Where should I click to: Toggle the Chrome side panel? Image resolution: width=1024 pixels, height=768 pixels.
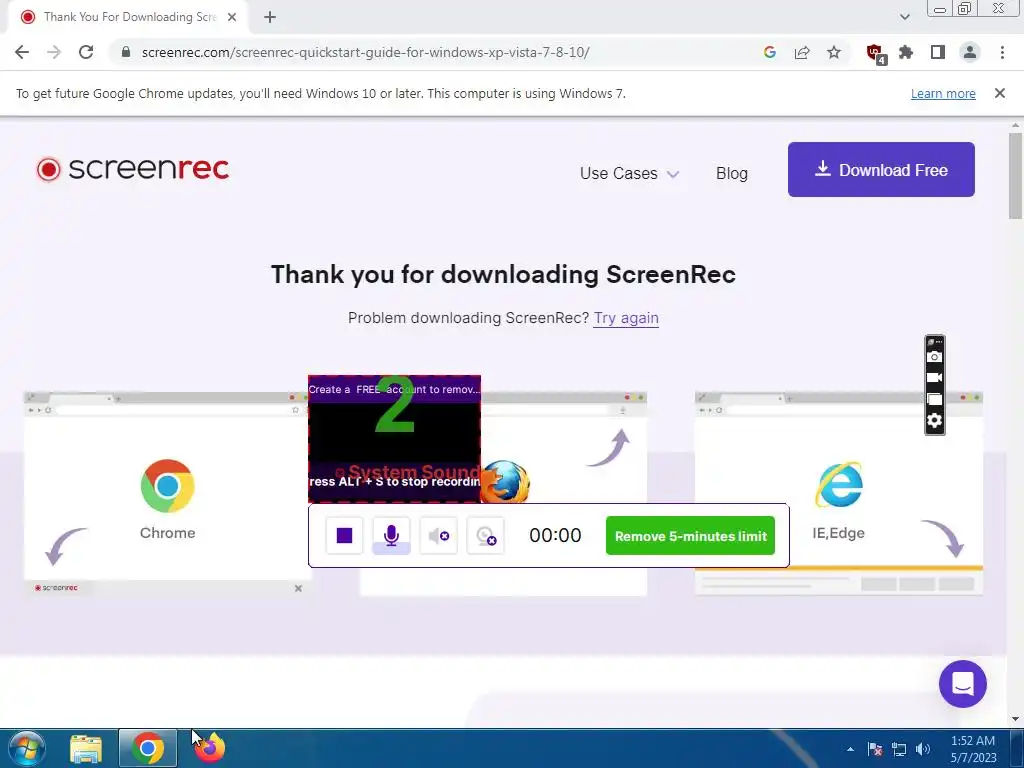(x=938, y=52)
